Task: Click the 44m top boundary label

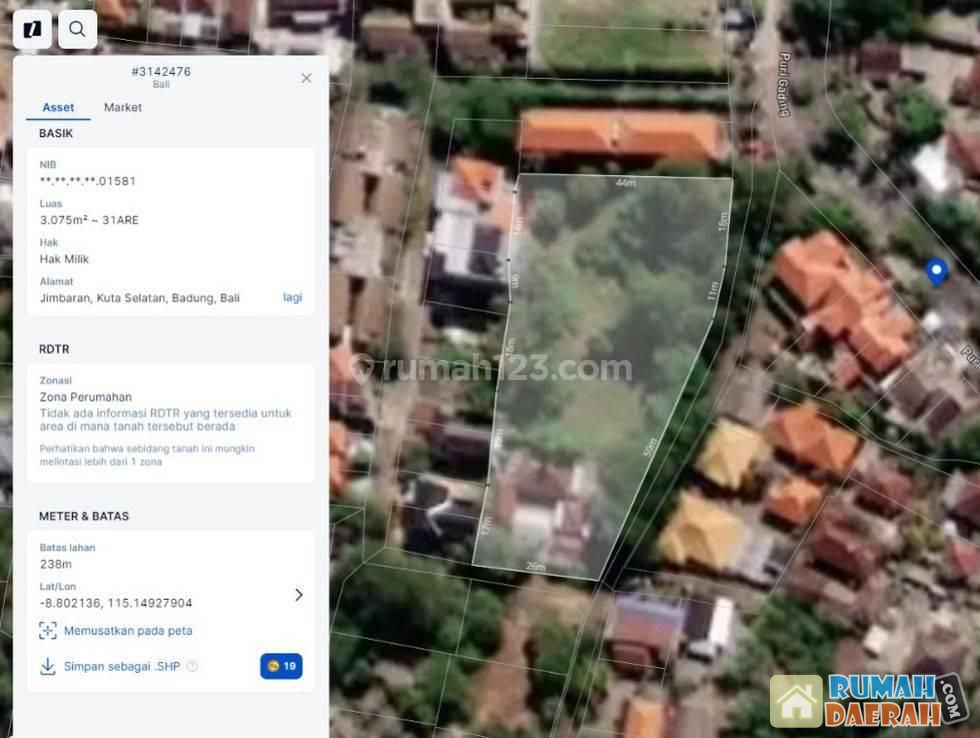Action: 625,183
